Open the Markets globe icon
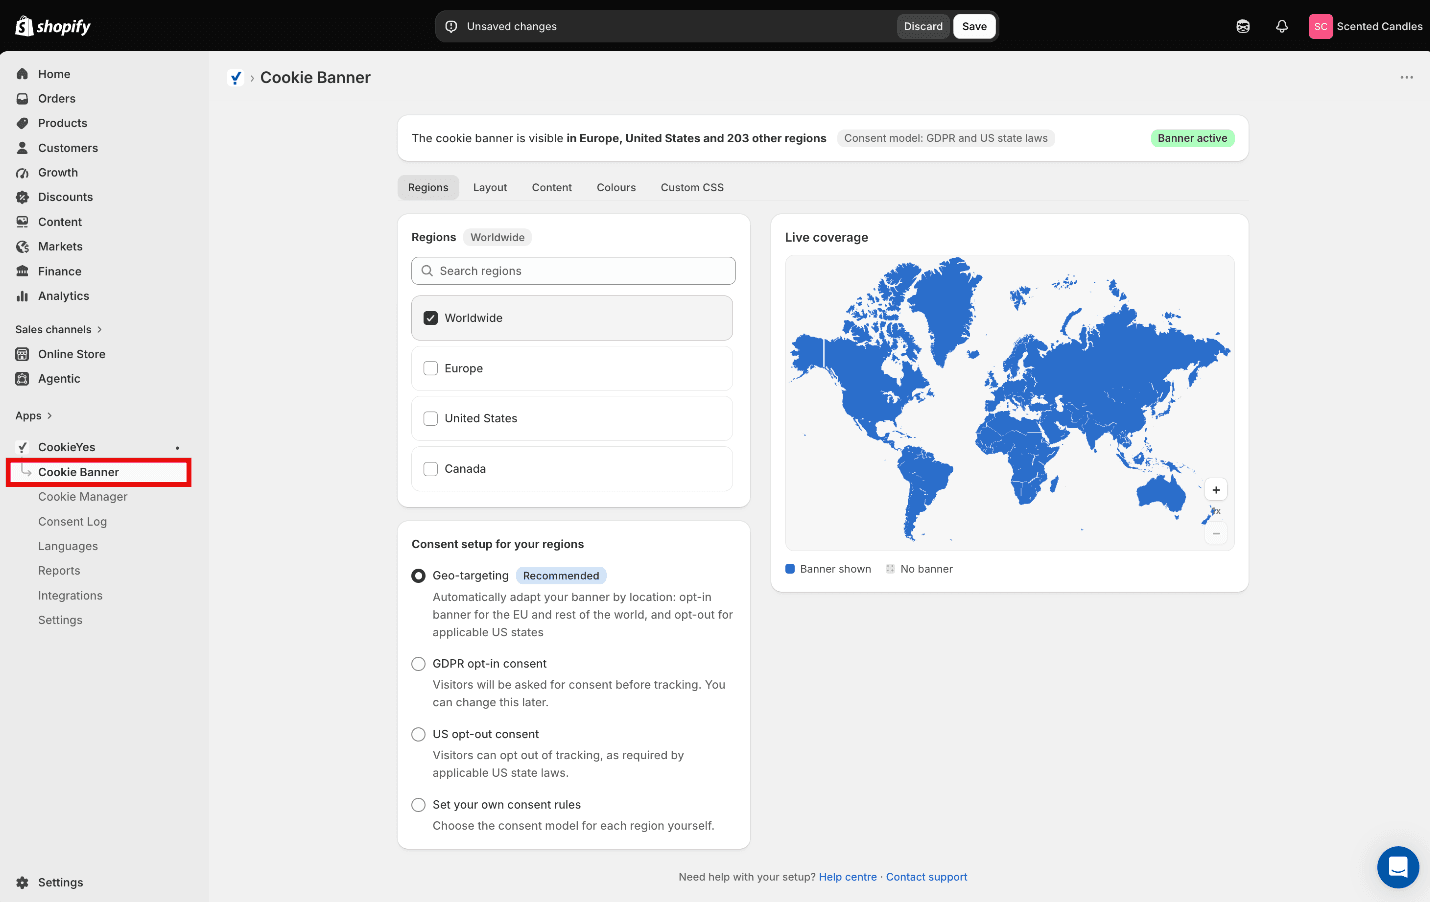Screen dimensions: 1430x902 tap(22, 247)
